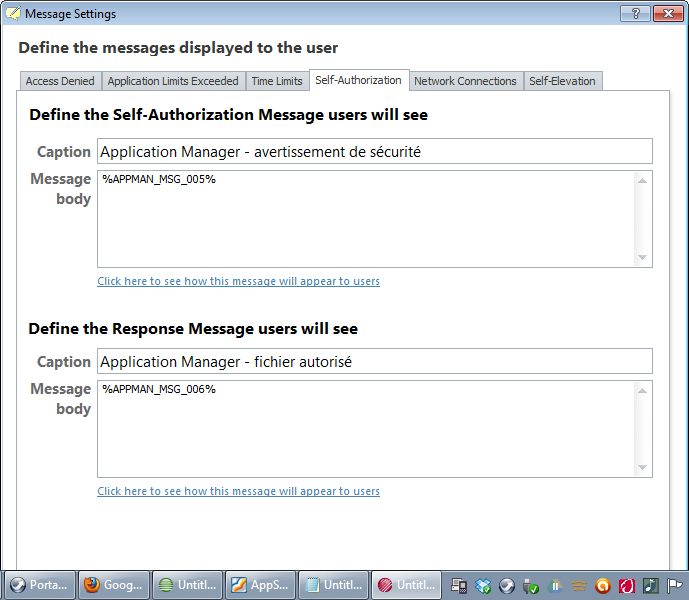Switch to the AppS... taskbar application

260,585
